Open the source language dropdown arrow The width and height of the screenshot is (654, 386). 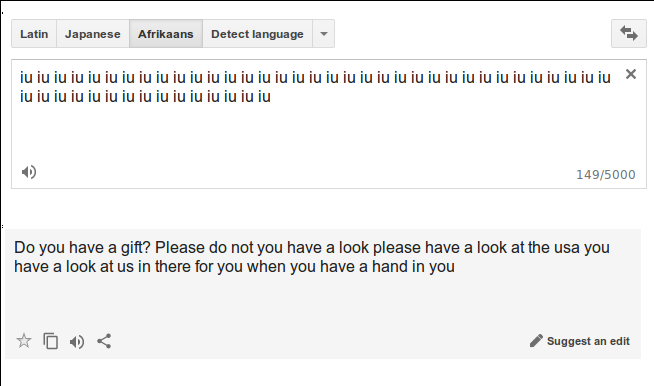(x=324, y=34)
